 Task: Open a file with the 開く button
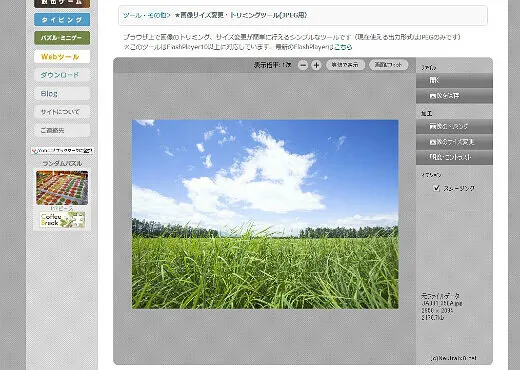tap(454, 80)
